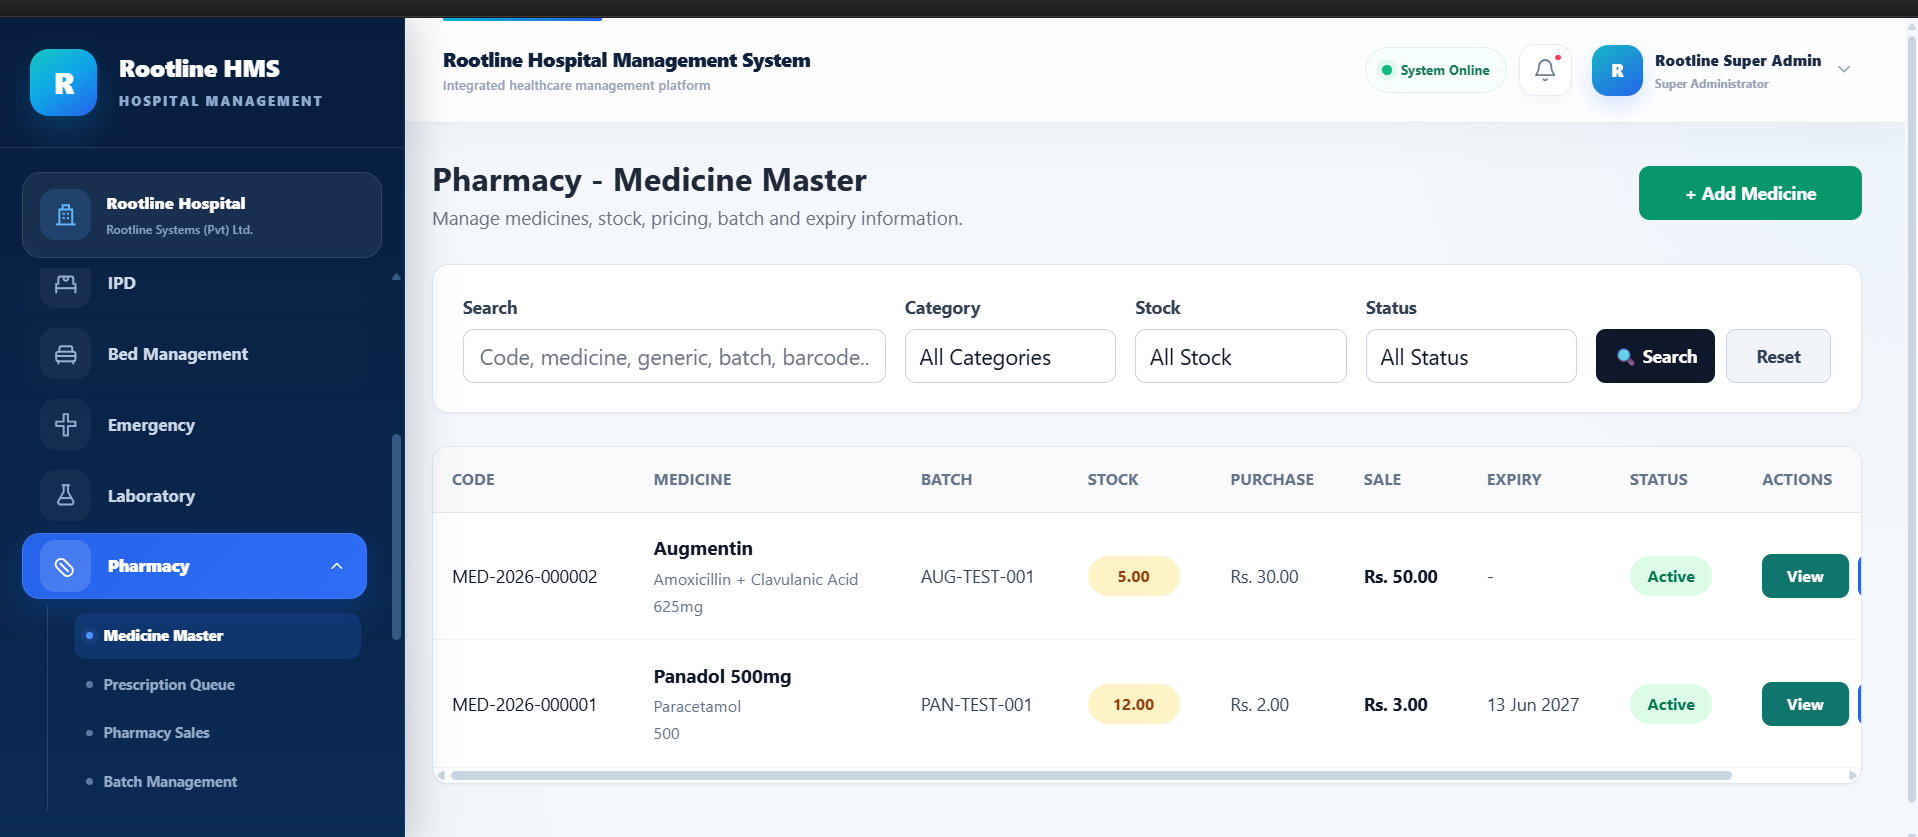Click batch PAN-TEST-001
This screenshot has height=837, width=1918.
(976, 705)
